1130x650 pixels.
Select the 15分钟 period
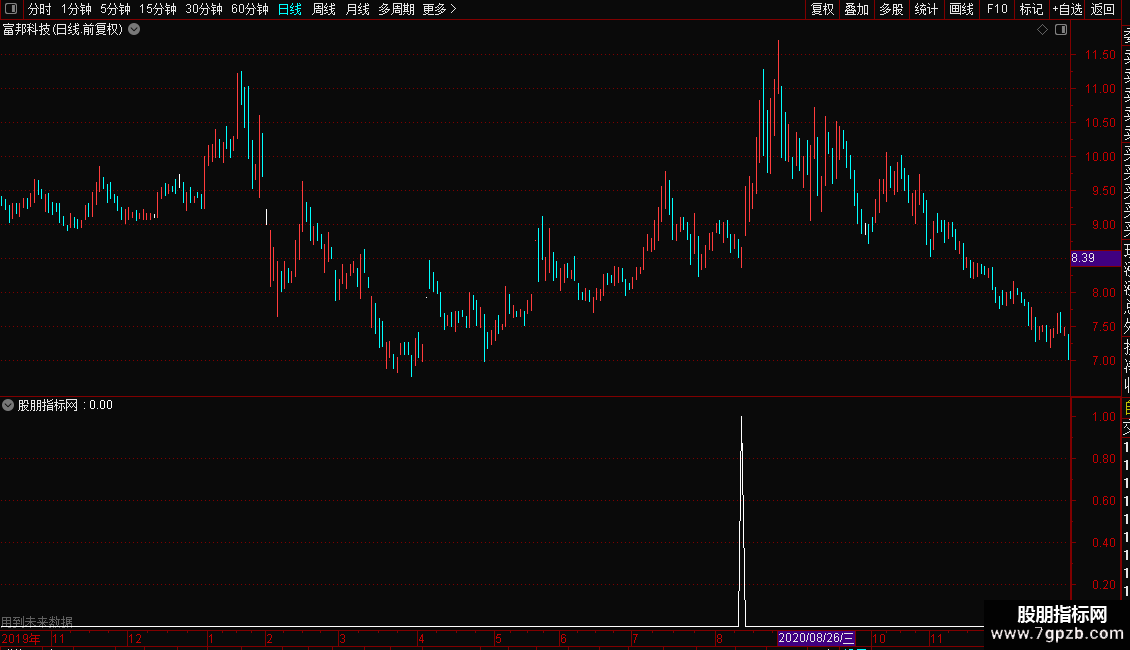(158, 9)
